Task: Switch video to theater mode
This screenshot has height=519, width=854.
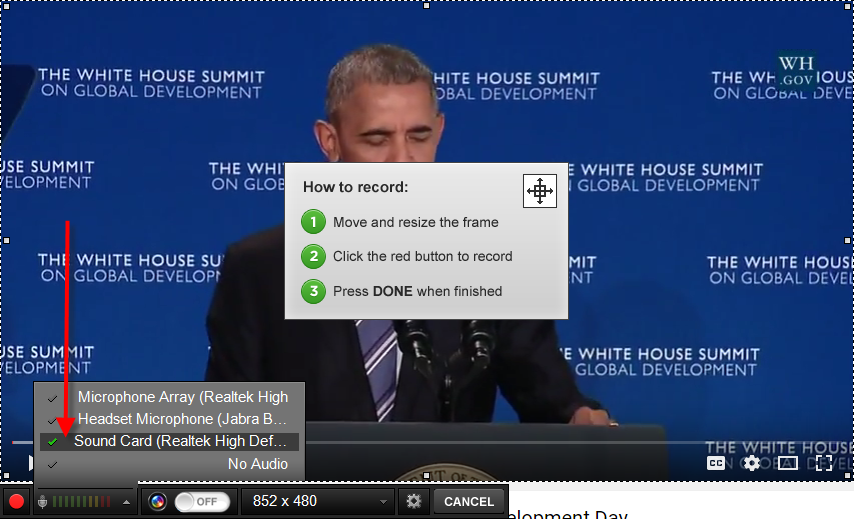Action: [x=788, y=463]
